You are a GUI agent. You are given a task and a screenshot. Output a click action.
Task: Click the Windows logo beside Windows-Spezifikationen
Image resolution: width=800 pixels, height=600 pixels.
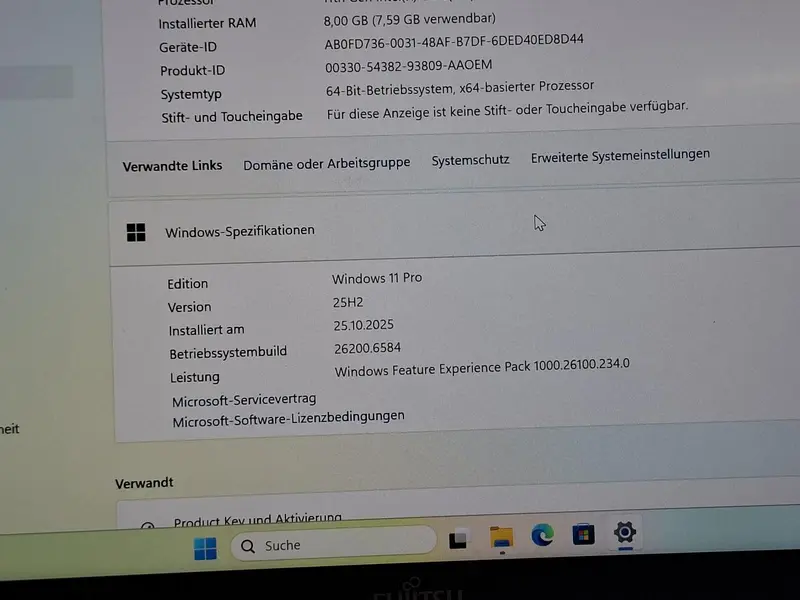coord(136,233)
